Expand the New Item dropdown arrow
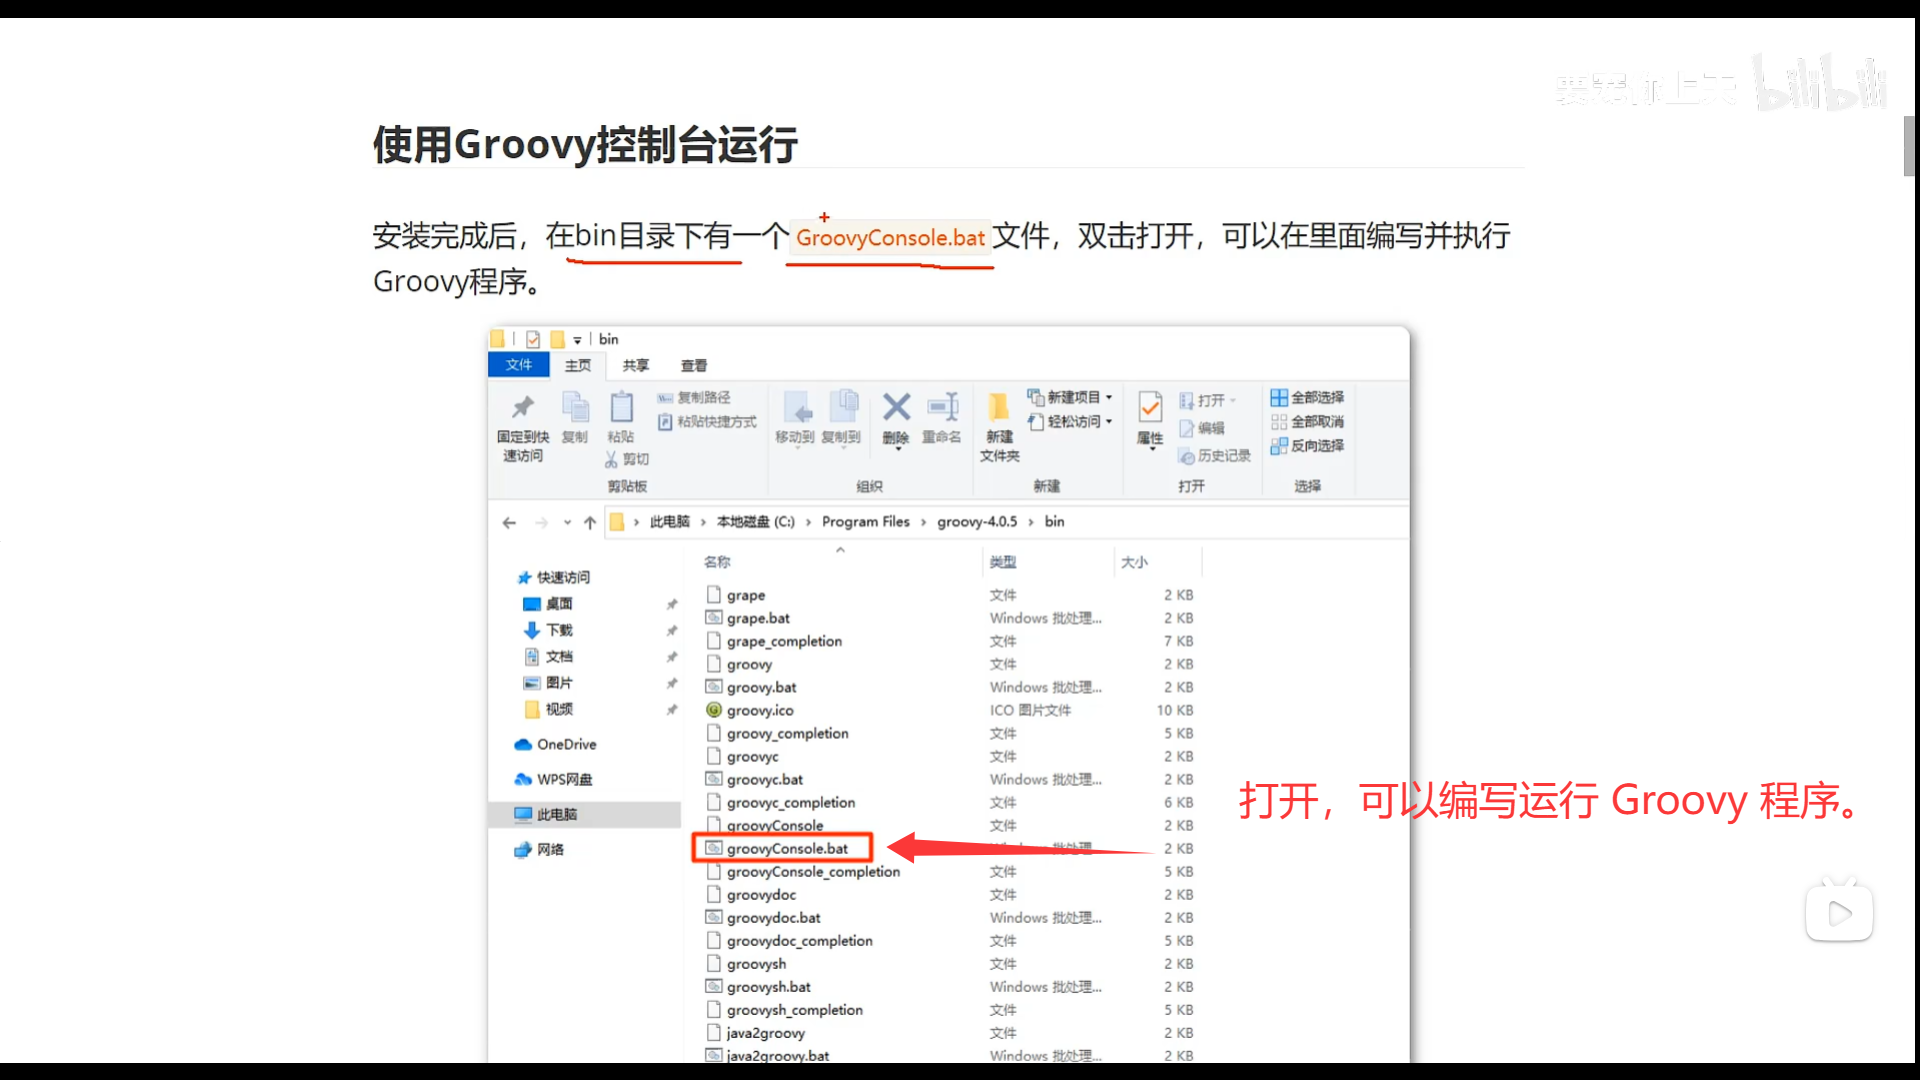This screenshot has width=1920, height=1080. [1109, 397]
